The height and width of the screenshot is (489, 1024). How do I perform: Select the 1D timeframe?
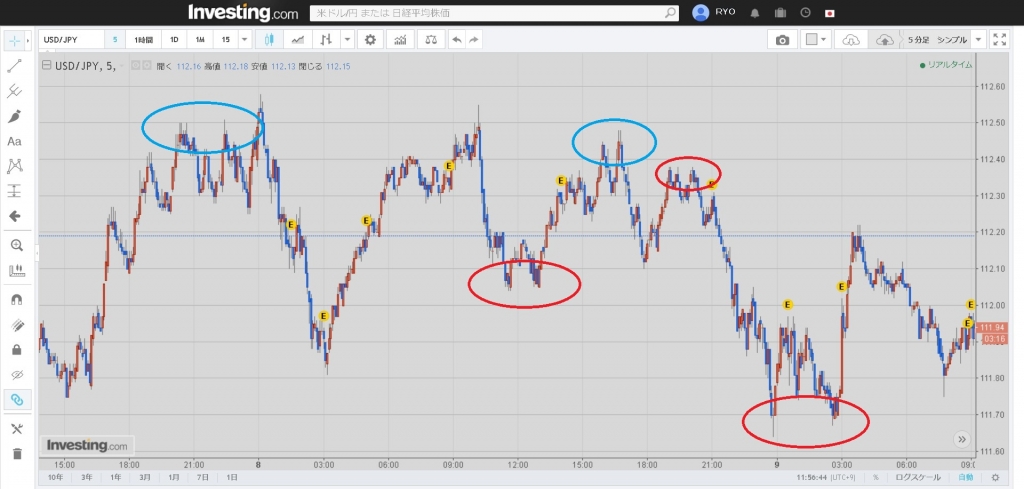tap(174, 40)
